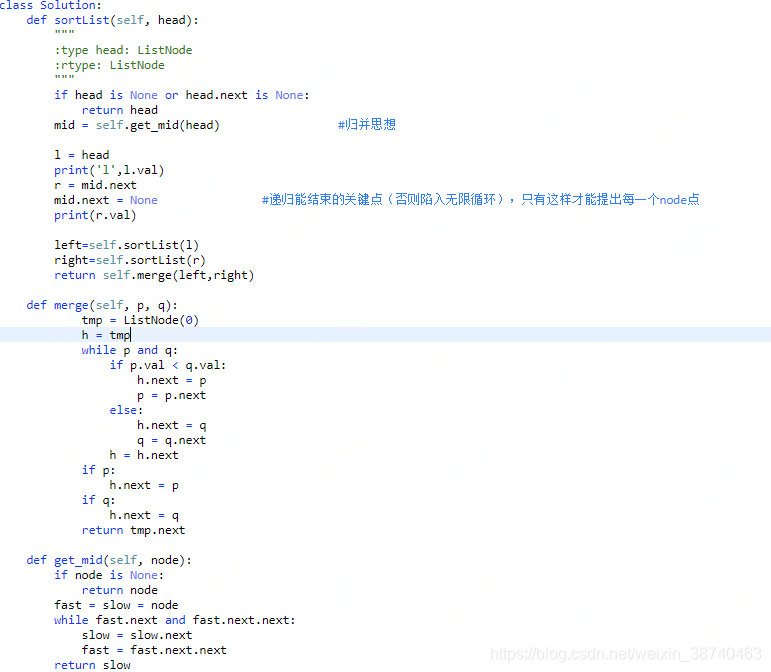Click the 'fast = slow = node' line
771x672 pixels.
tap(116, 605)
